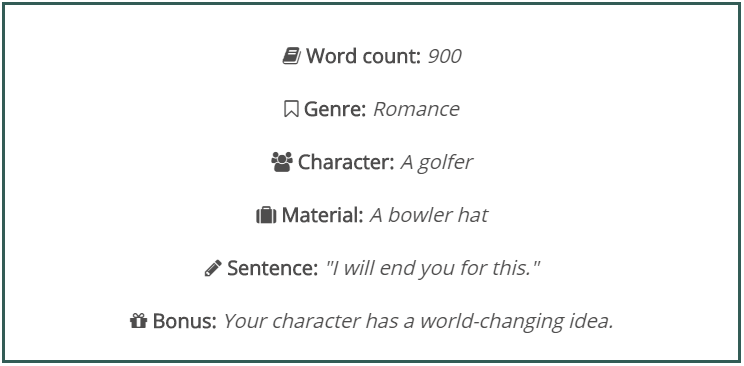Click the bookmark icon next to Genre
Screen dimensions: 744x366
pos(291,110)
